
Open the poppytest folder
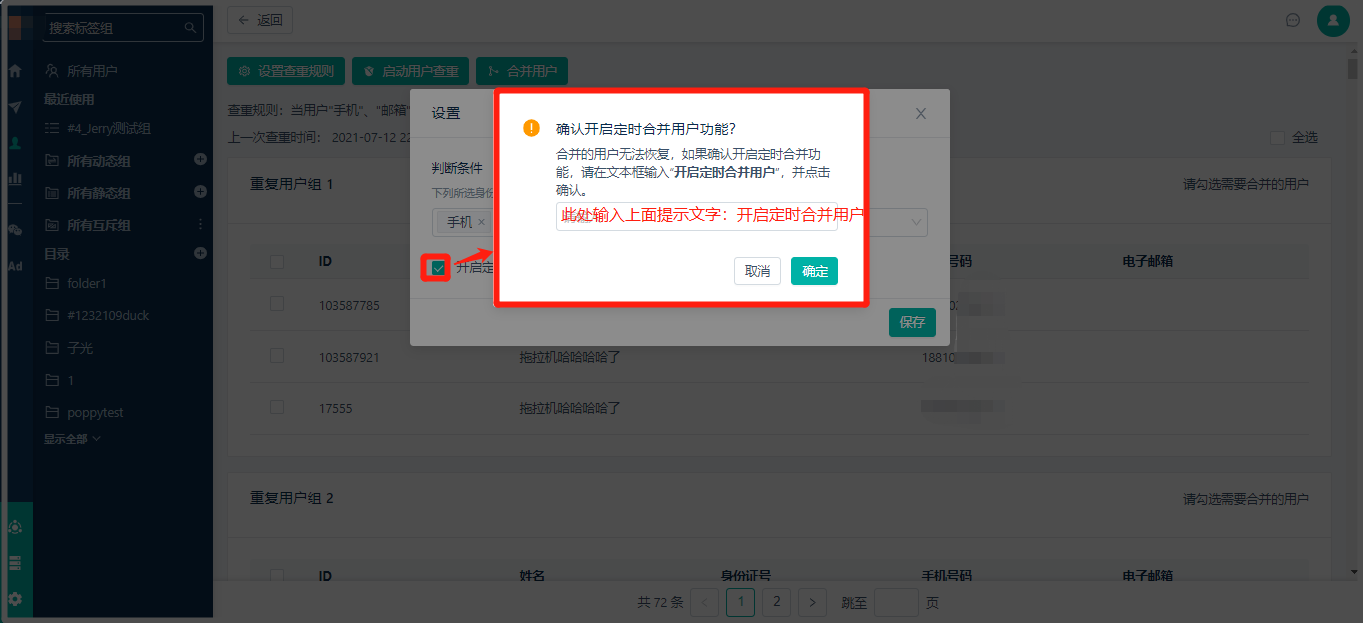pyautogui.click(x=84, y=412)
